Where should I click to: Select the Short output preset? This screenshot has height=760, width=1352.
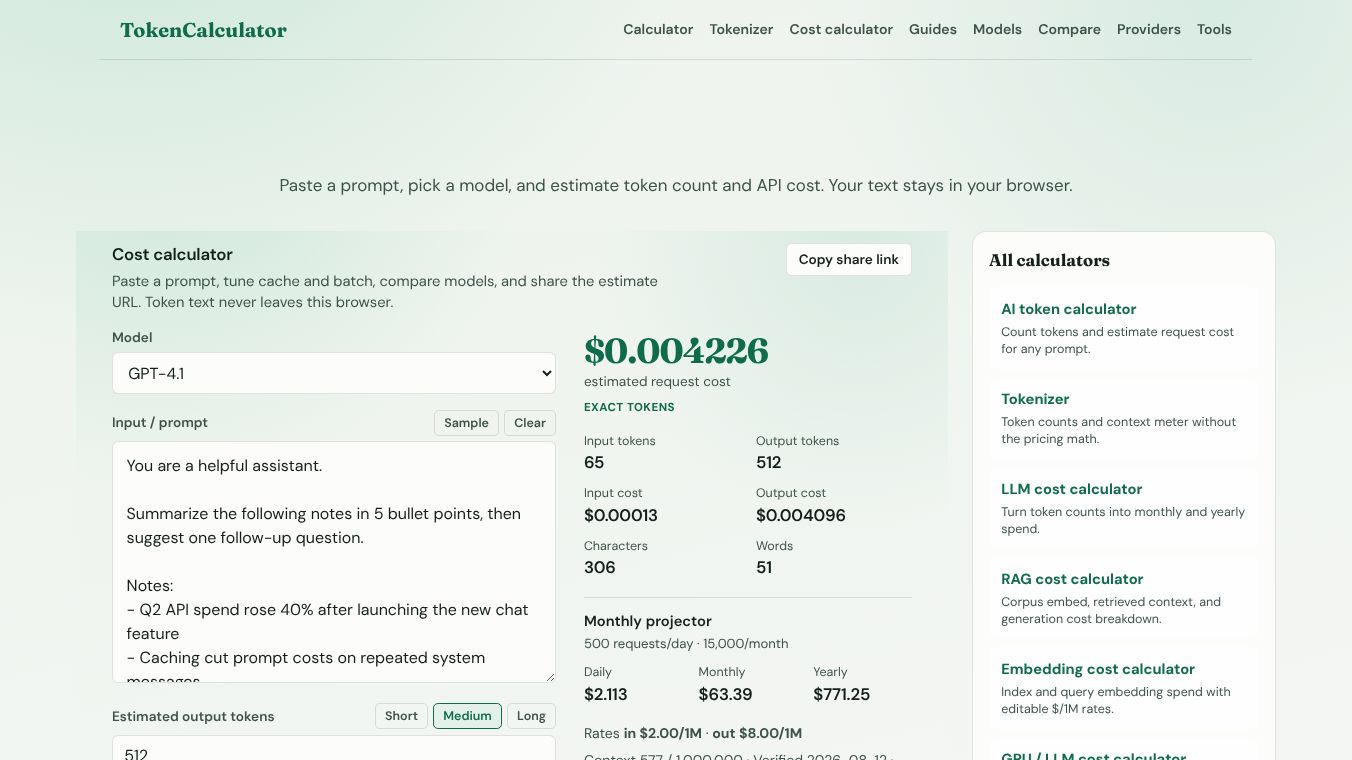(x=401, y=716)
